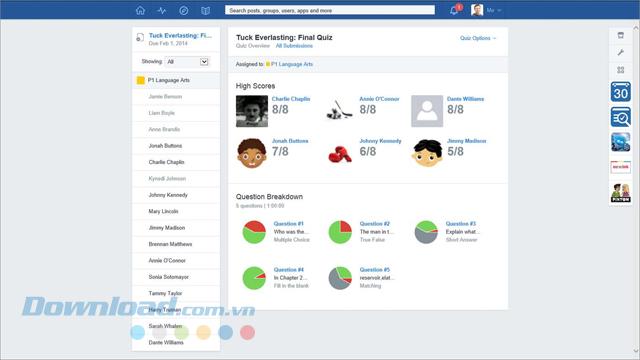Launch the calendar 30 app
This screenshot has height=360, width=640.
click(620, 92)
